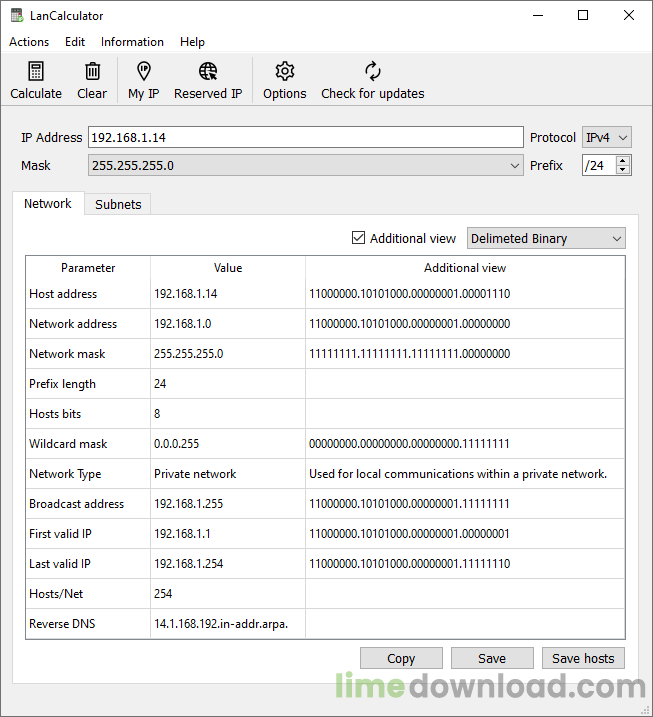Click the Additional view column header
The image size is (653, 717).
pyautogui.click(x=465, y=268)
